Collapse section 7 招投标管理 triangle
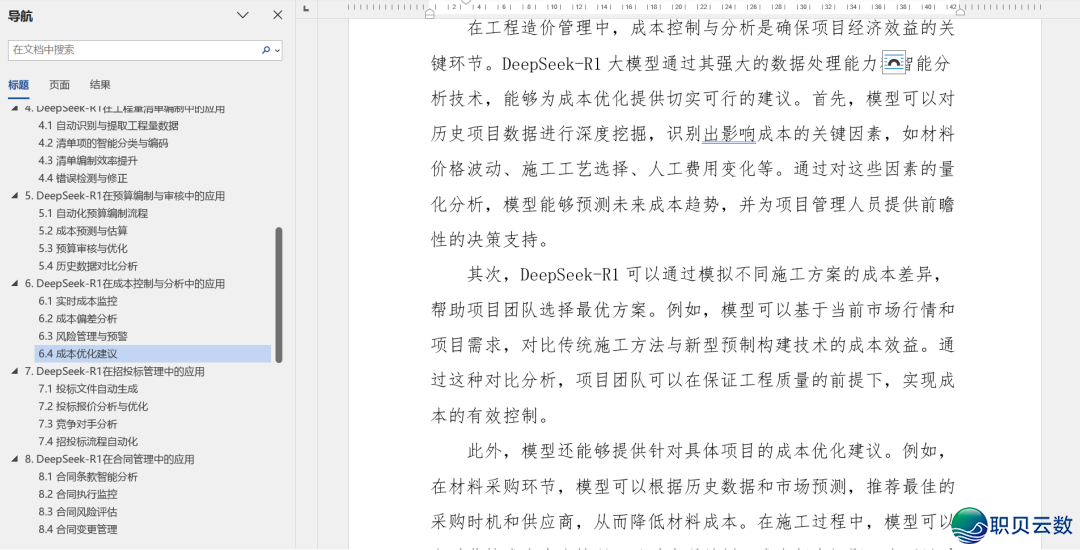This screenshot has width=1080, height=550. pos(15,371)
